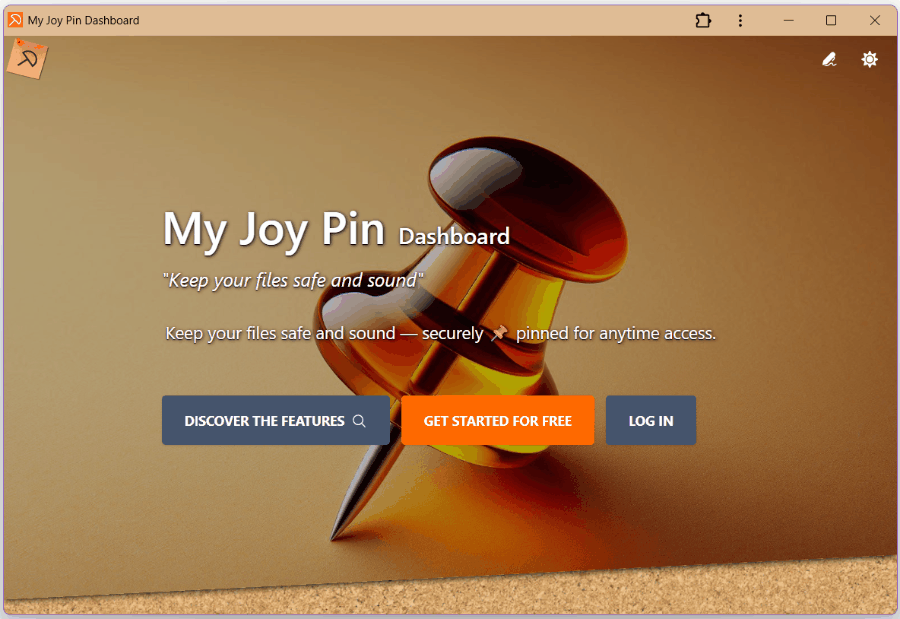Image resolution: width=900 pixels, height=619 pixels.
Task: Select Discover the Features button
Action: [276, 420]
